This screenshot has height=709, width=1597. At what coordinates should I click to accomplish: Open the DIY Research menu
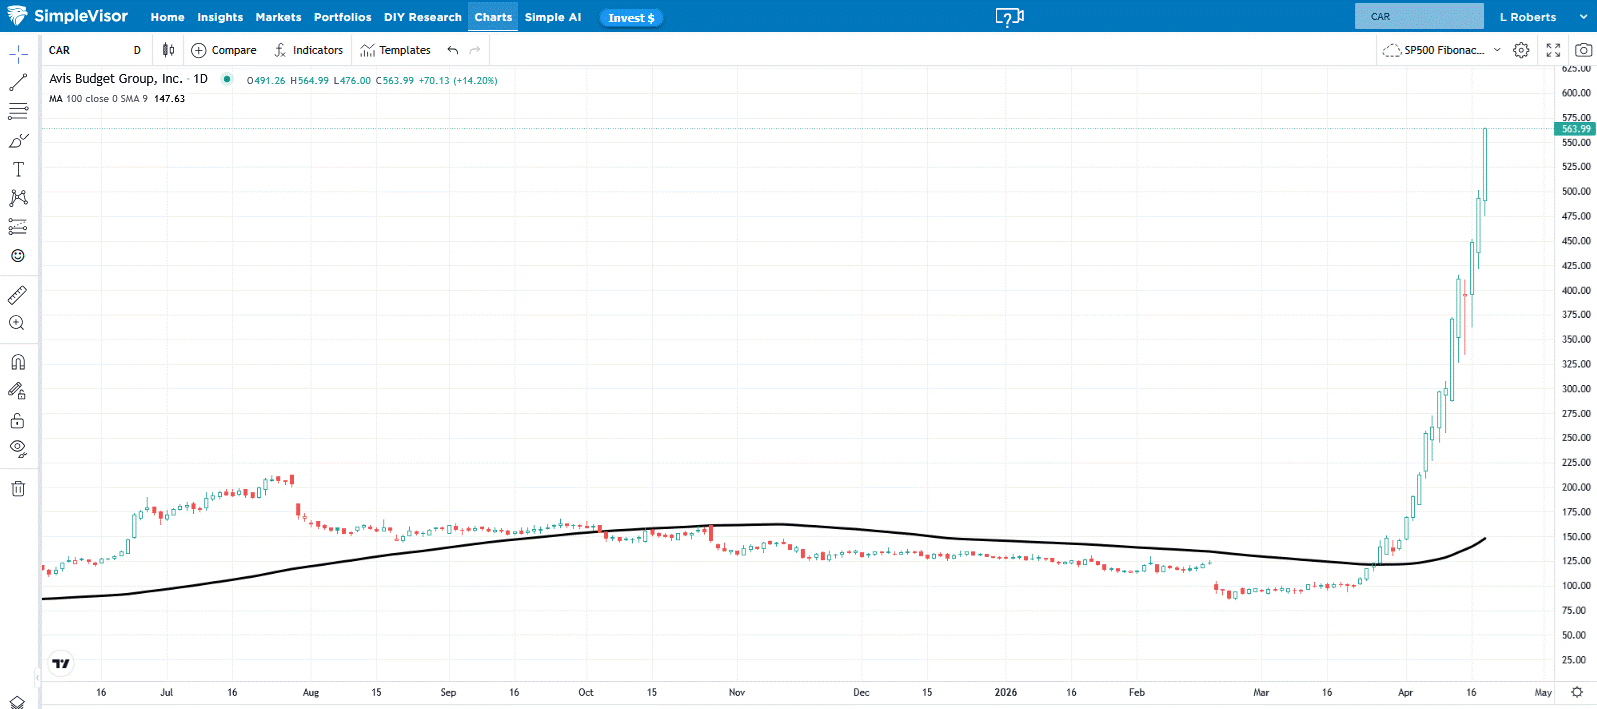[x=422, y=17]
